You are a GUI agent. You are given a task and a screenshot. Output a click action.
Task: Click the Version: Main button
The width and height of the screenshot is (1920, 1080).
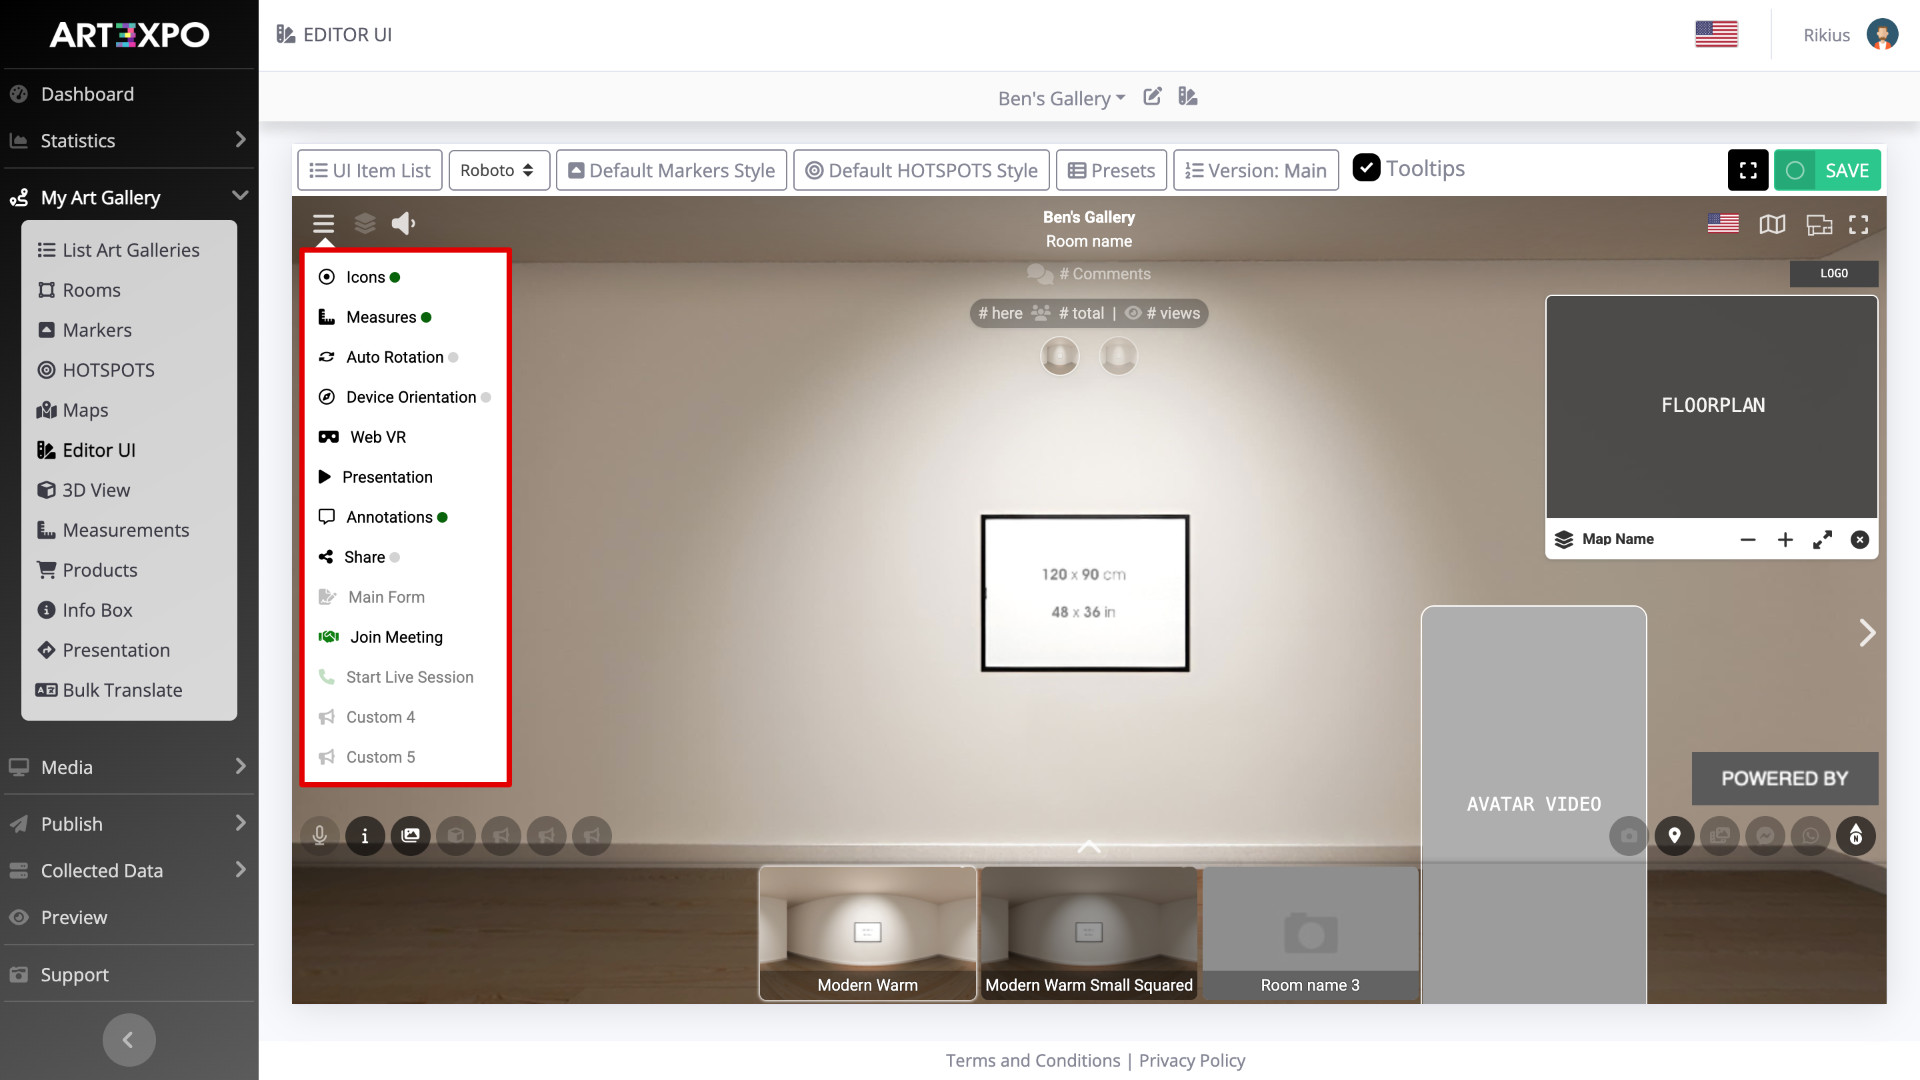(x=1256, y=170)
